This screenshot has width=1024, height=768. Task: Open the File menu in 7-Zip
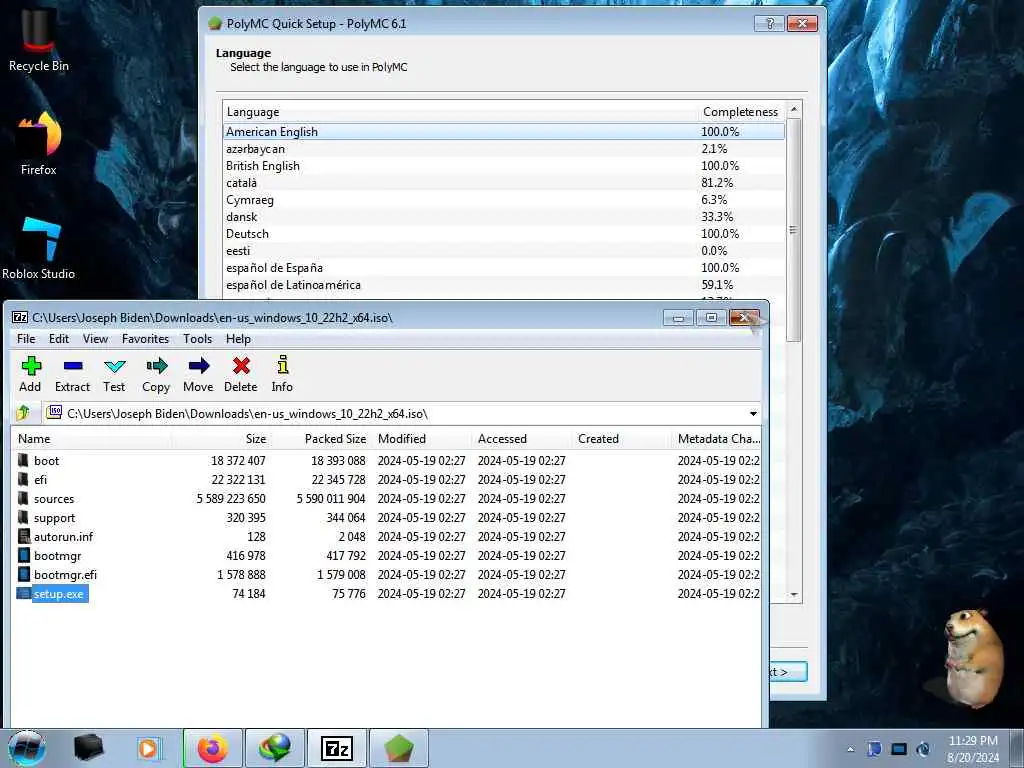click(26, 339)
